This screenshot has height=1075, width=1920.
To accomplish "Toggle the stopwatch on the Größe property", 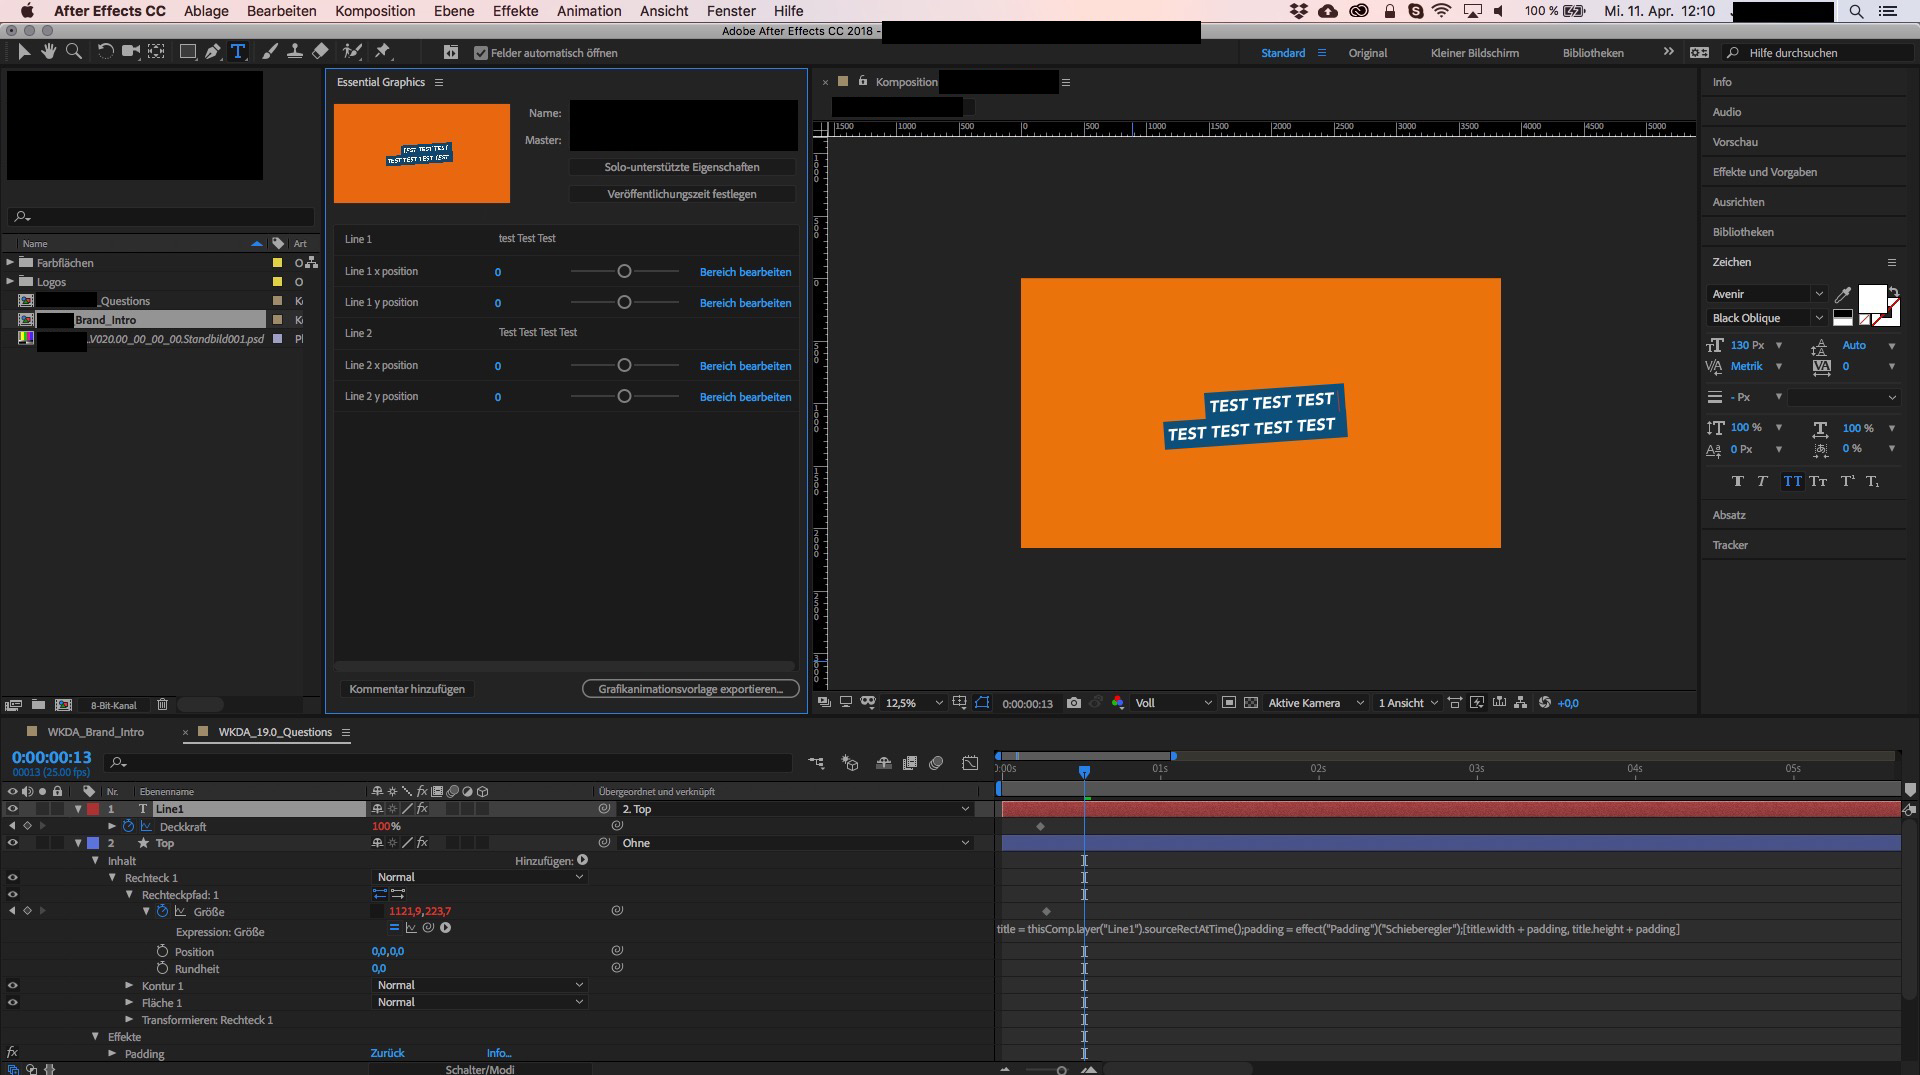I will [160, 911].
